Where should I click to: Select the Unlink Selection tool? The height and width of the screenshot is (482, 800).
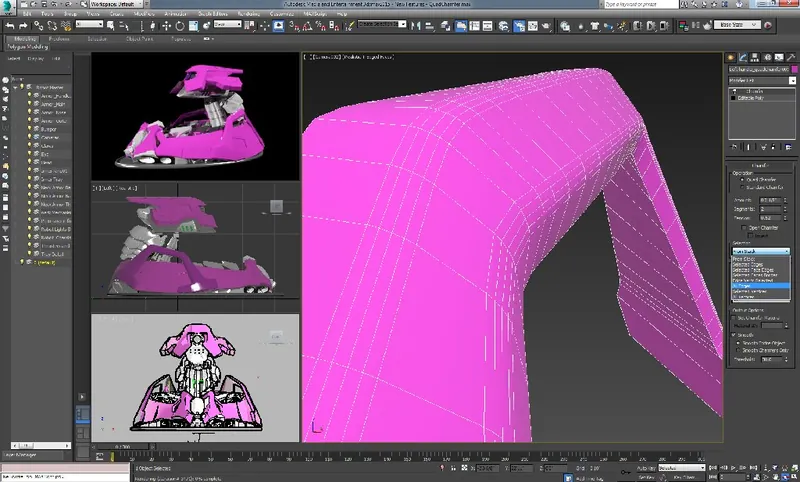click(x=52, y=26)
